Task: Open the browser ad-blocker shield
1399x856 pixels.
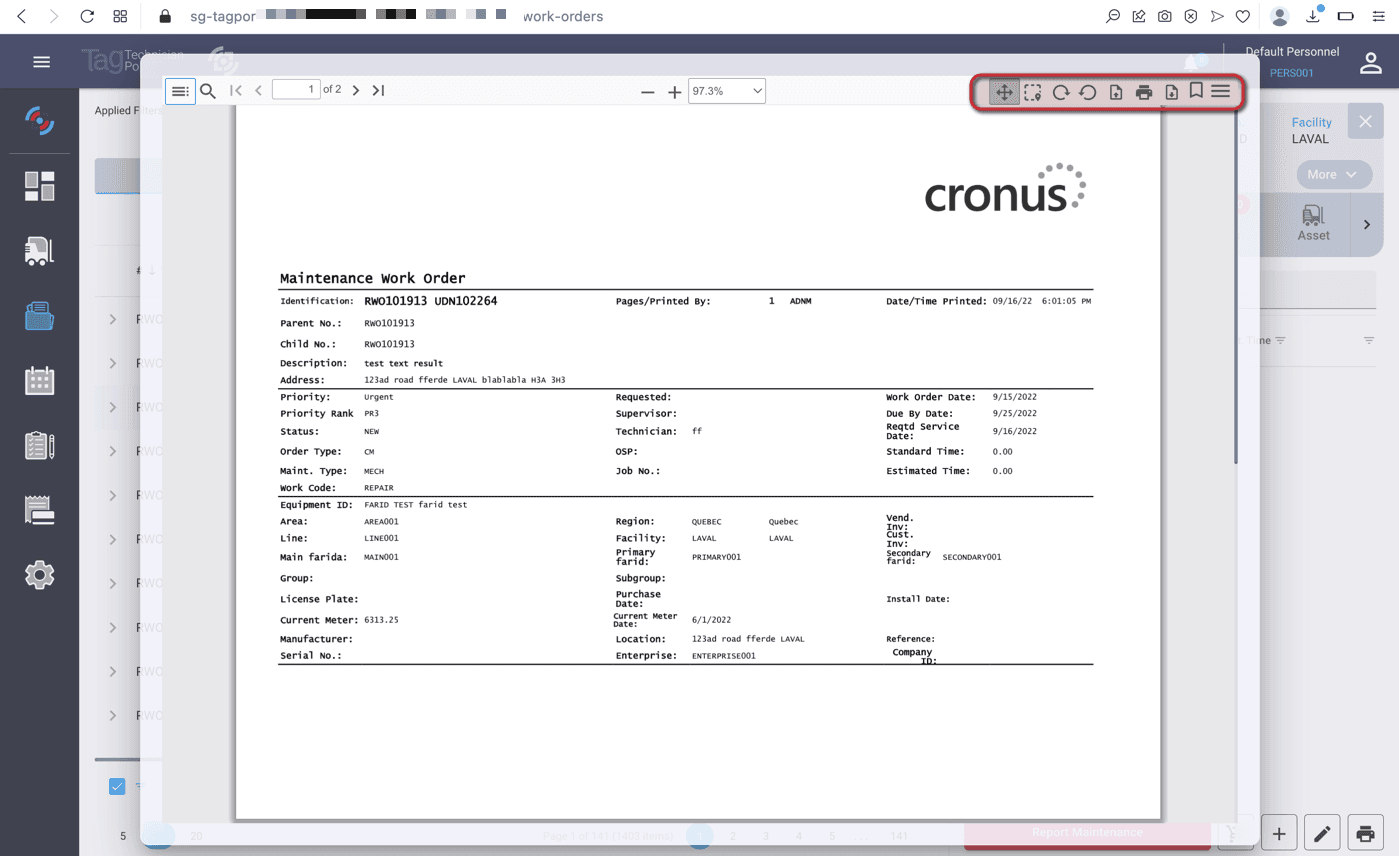Action: (1191, 16)
